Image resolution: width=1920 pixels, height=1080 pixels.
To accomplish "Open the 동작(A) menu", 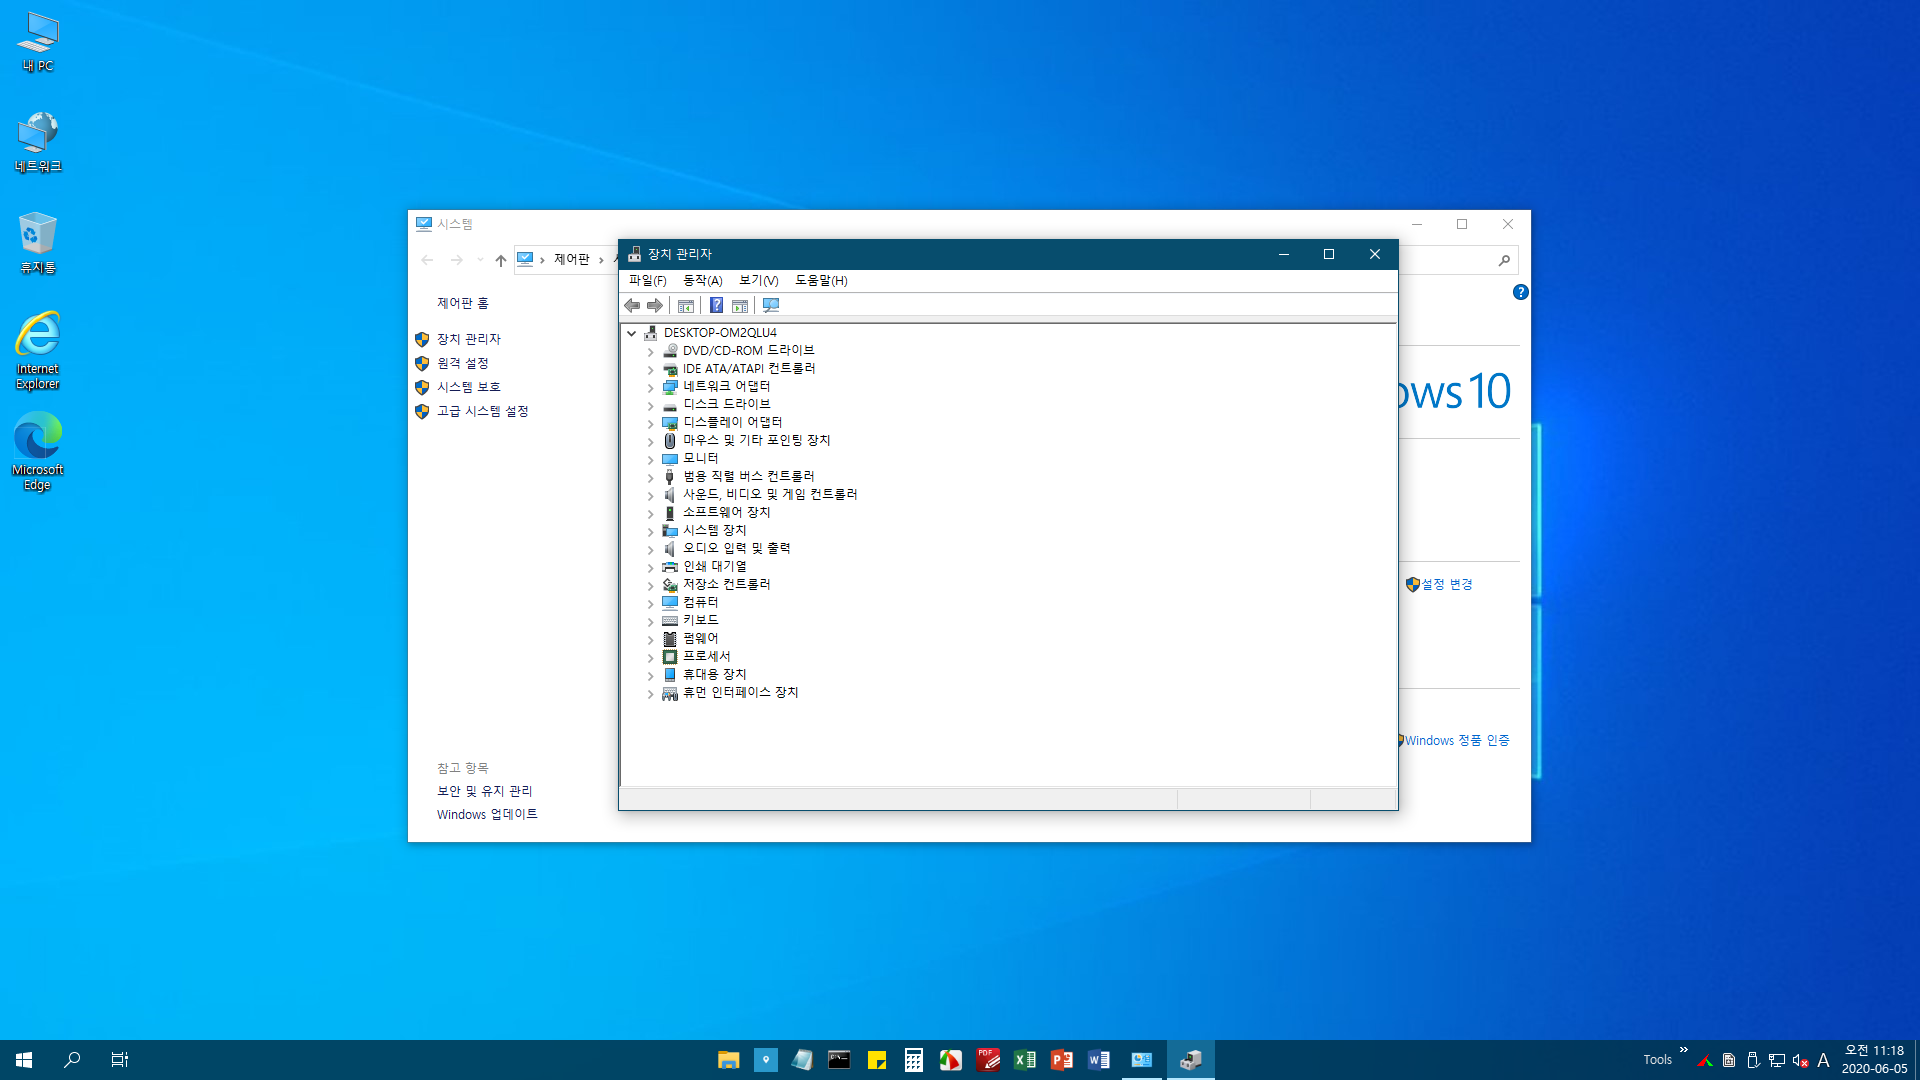I will (702, 281).
